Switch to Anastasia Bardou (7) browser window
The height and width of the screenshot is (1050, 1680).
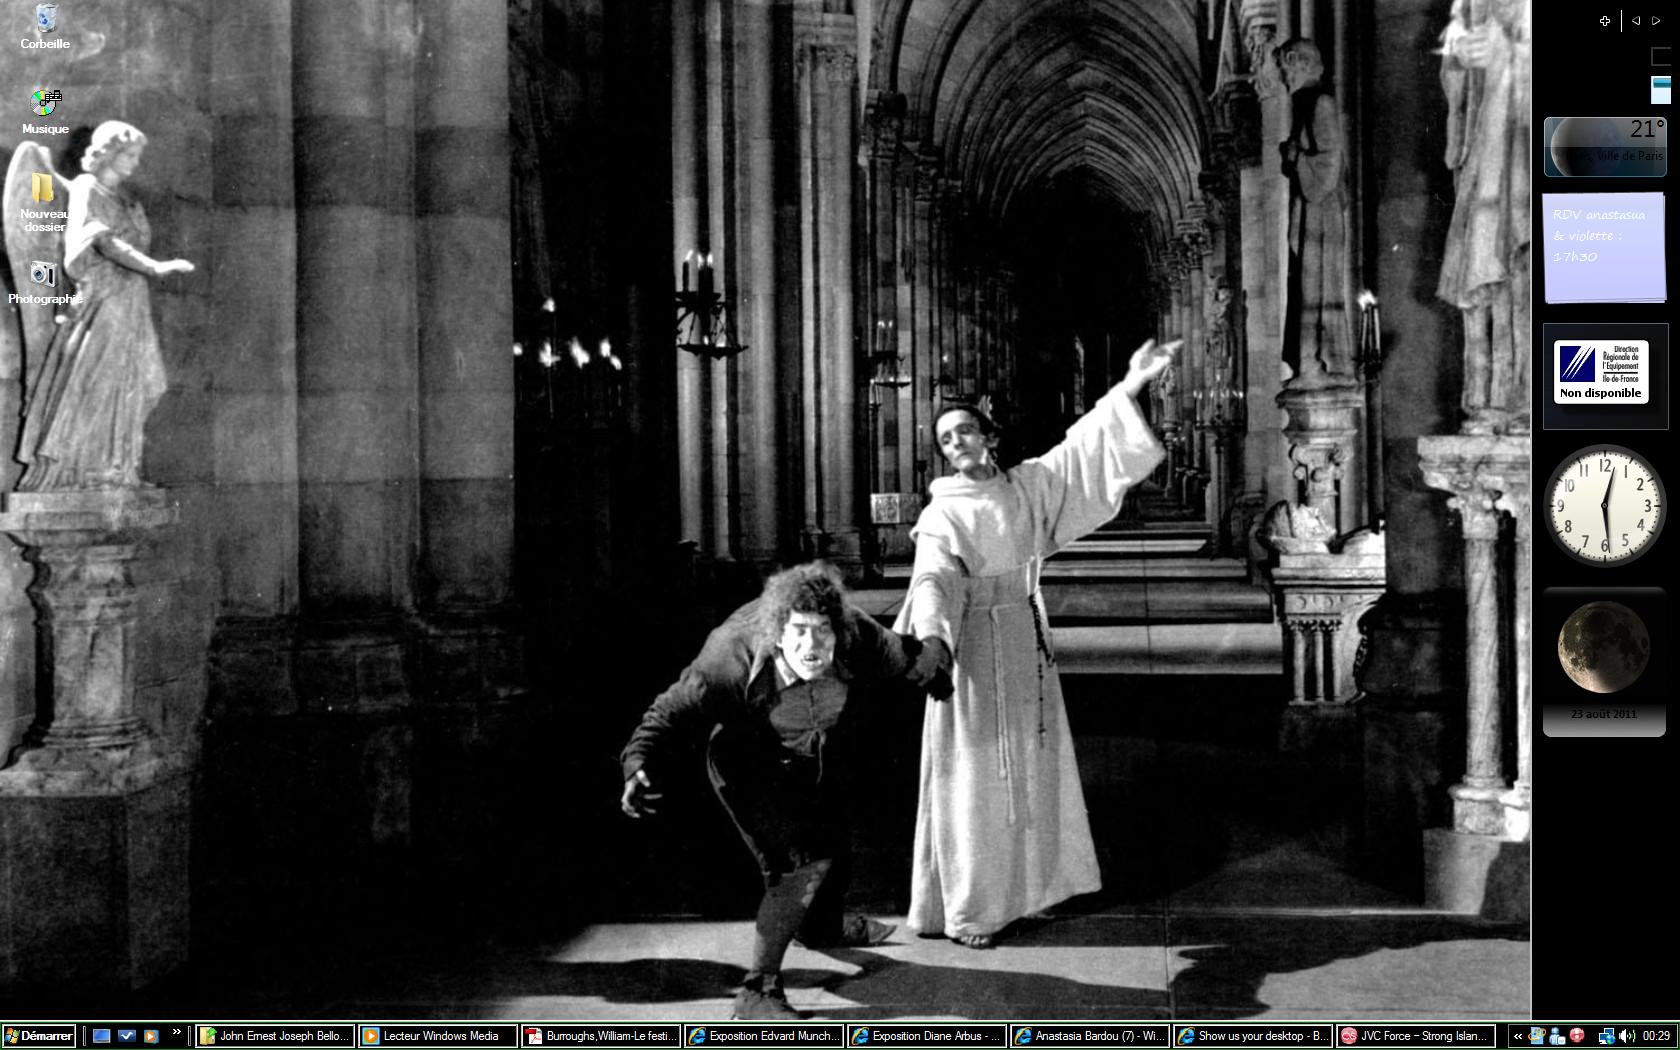(x=1091, y=1036)
